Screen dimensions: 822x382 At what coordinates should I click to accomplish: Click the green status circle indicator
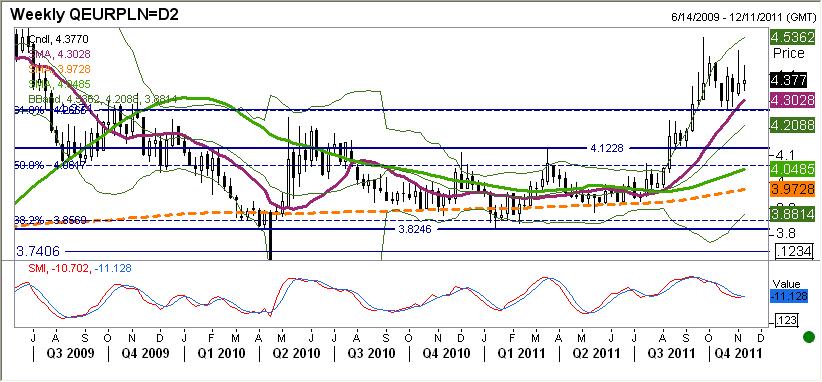point(809,337)
